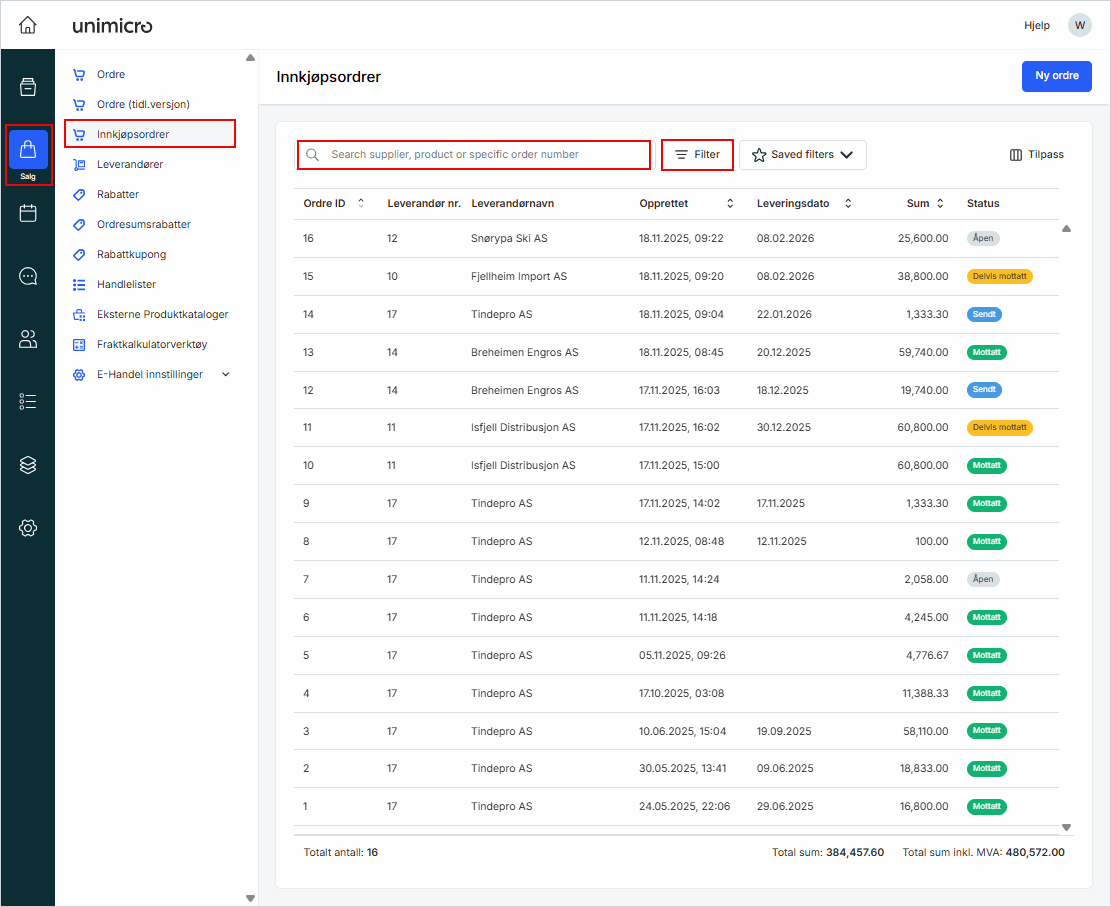Open the archive box icon in left rail
Screen dimensions: 1111x907
[x=28, y=87]
